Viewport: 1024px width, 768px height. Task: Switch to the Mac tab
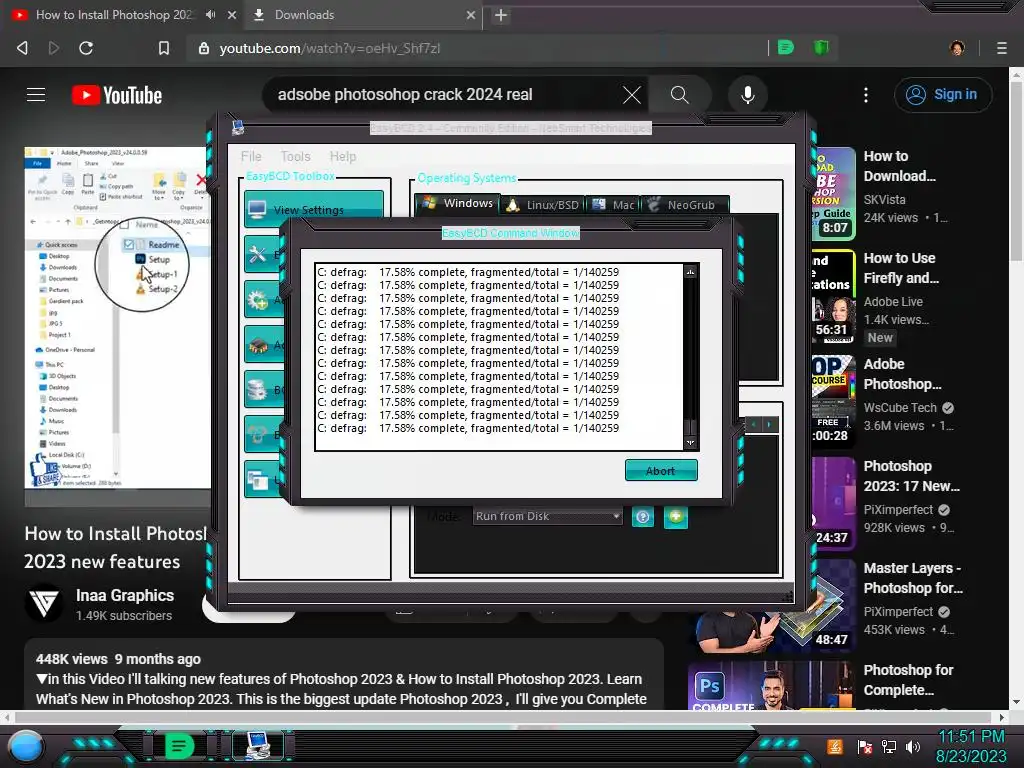(613, 205)
